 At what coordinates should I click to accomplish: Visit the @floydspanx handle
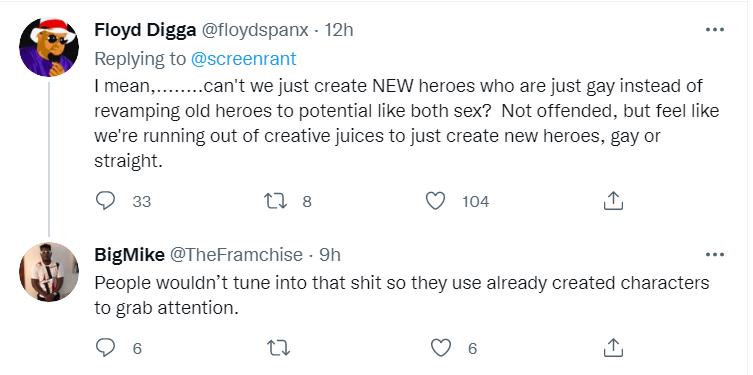pyautogui.click(x=254, y=31)
